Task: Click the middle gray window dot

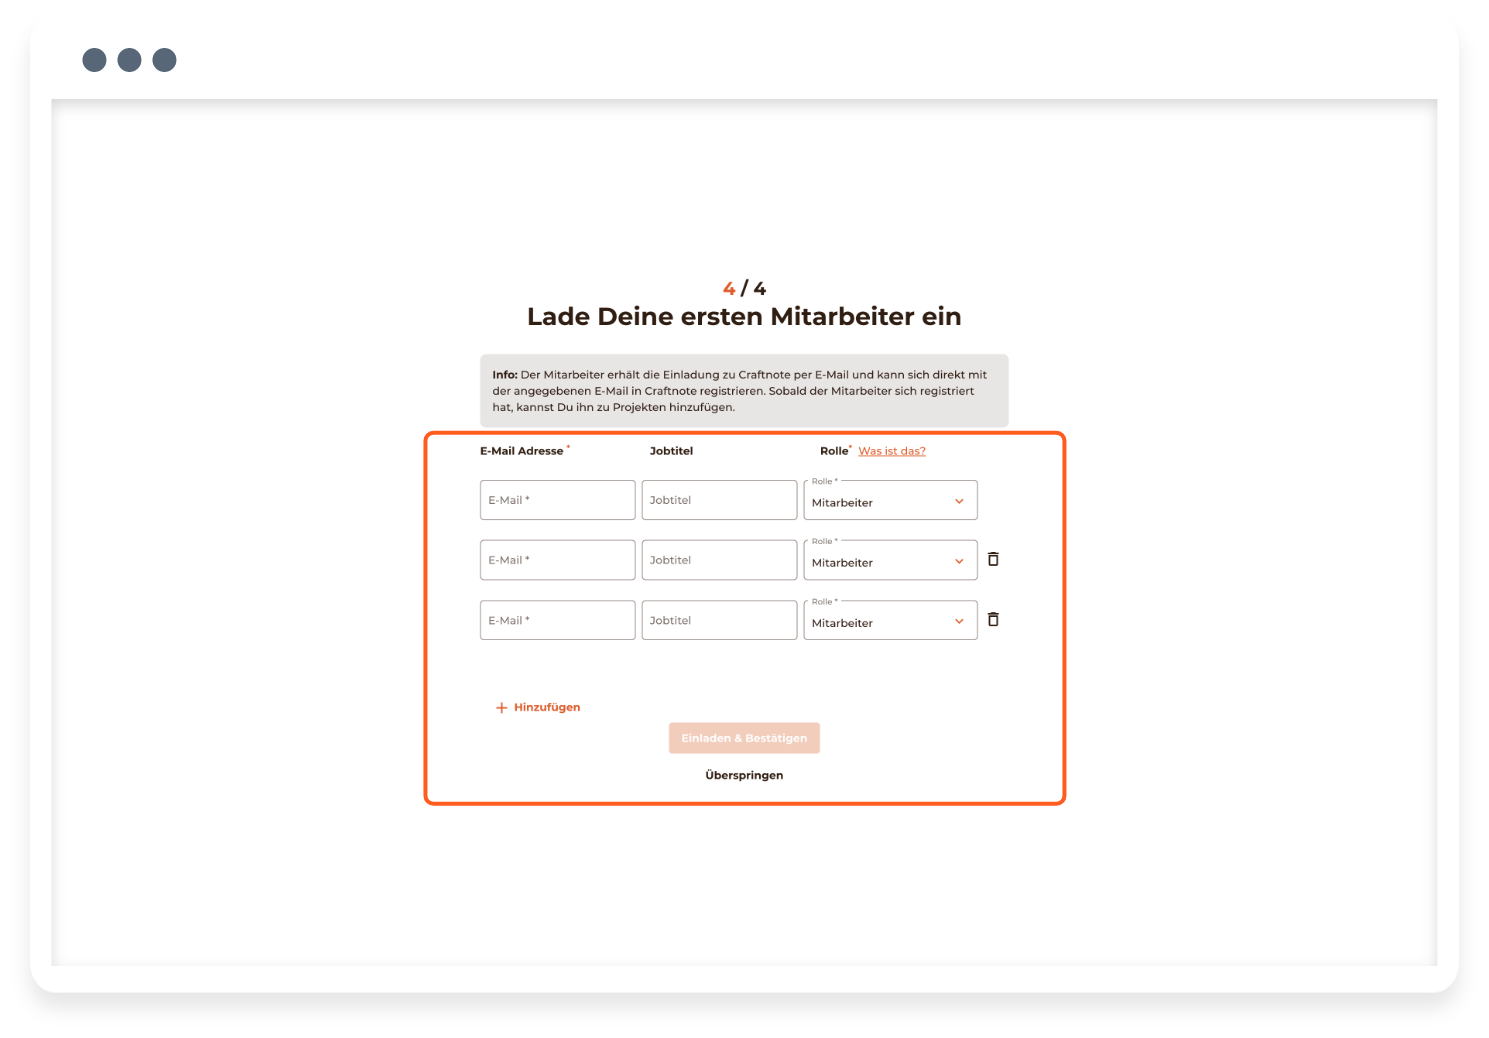Action: 129,60
